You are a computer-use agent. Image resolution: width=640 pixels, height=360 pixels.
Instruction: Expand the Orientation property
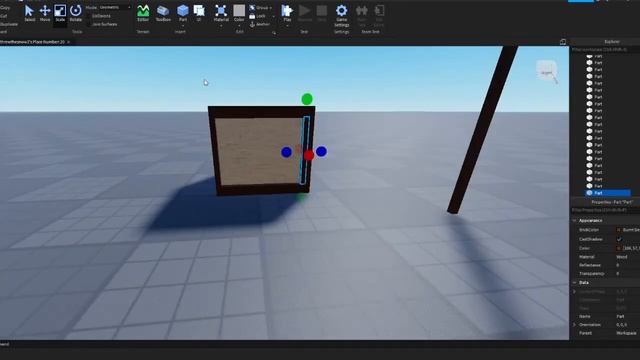tap(574, 325)
